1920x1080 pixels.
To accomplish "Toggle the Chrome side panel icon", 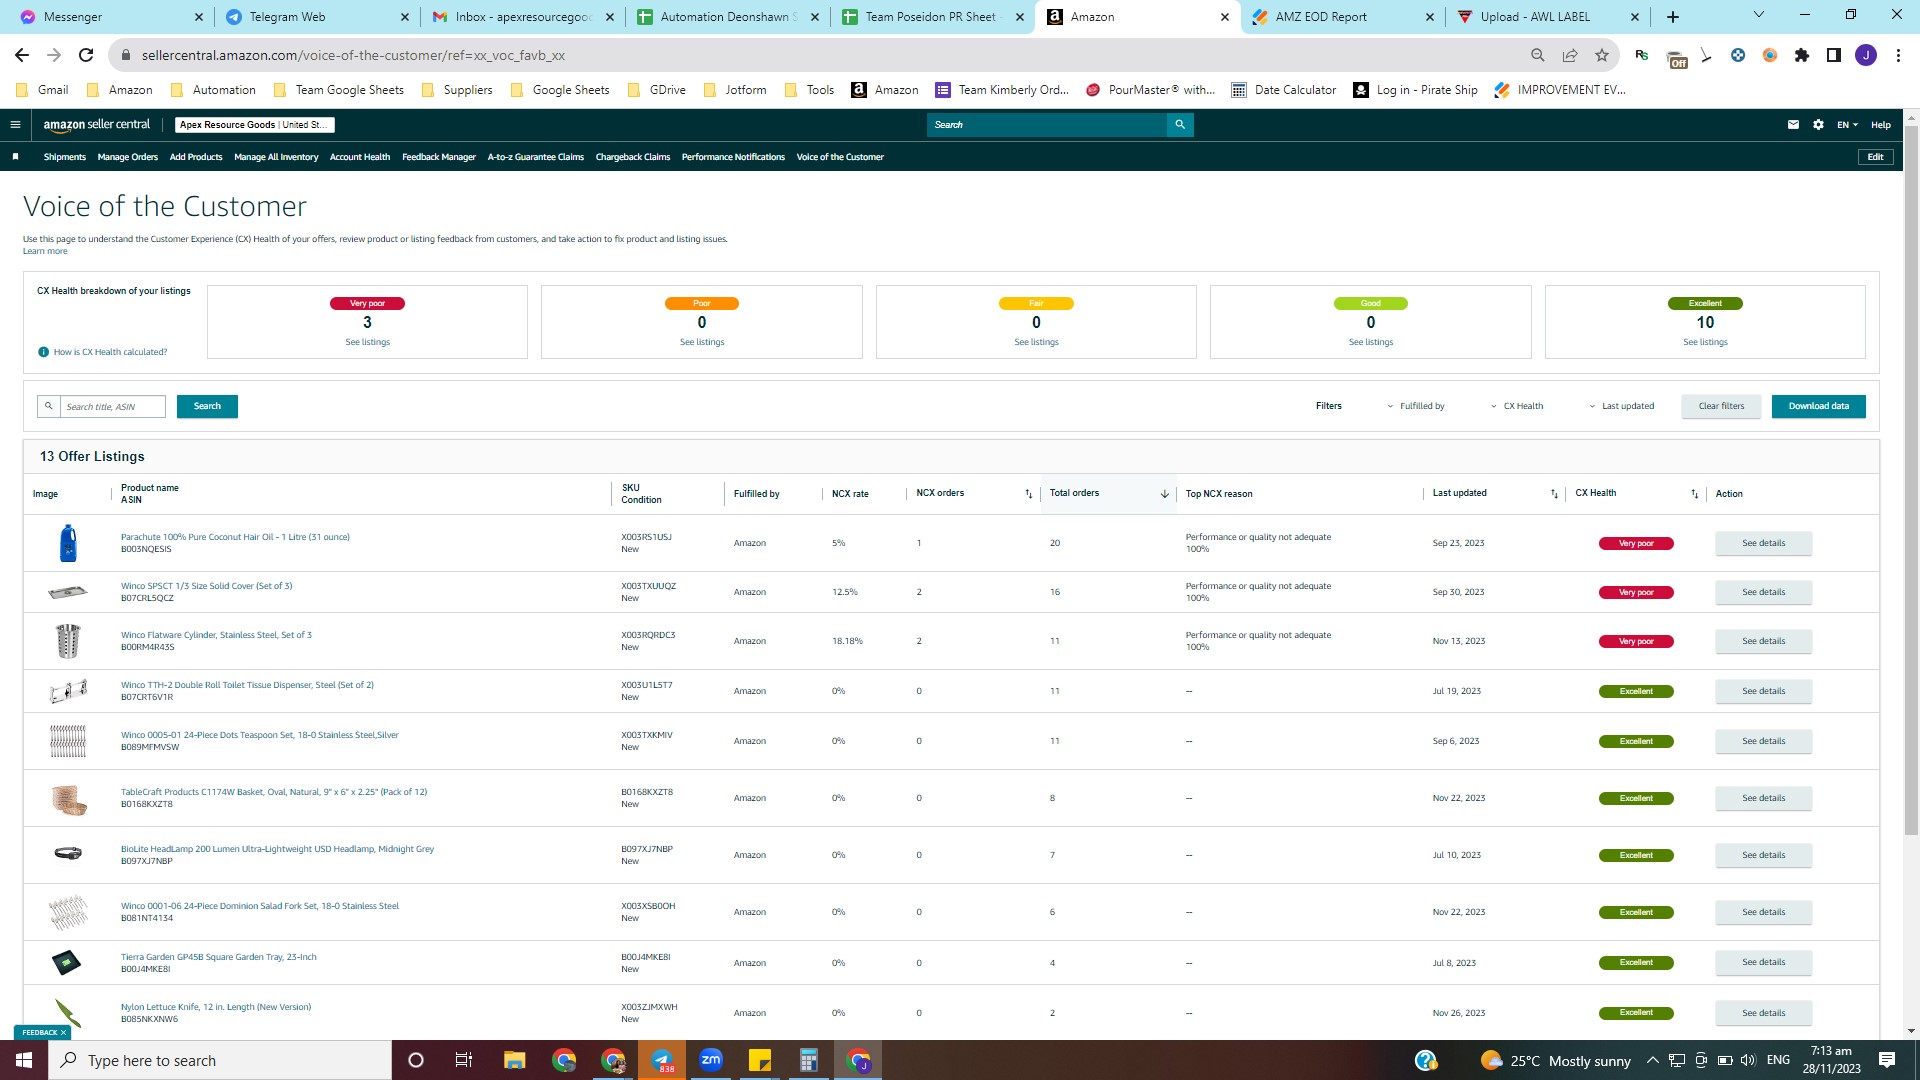I will point(1834,55).
